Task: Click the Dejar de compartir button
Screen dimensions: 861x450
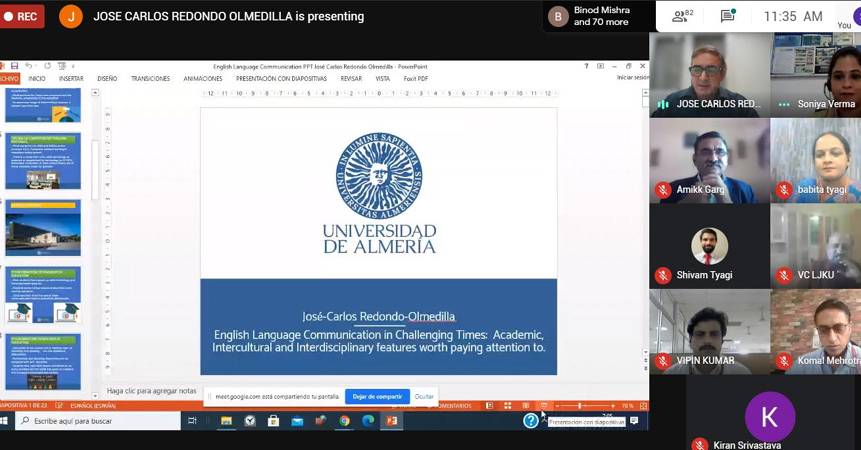Action: (377, 396)
